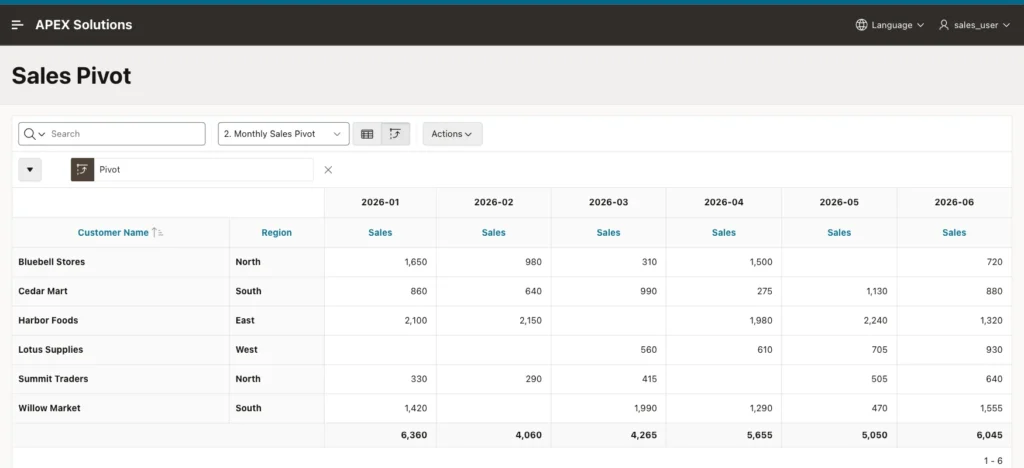Click the Sales header under 2026-02
The image size is (1024, 468).
494,232
